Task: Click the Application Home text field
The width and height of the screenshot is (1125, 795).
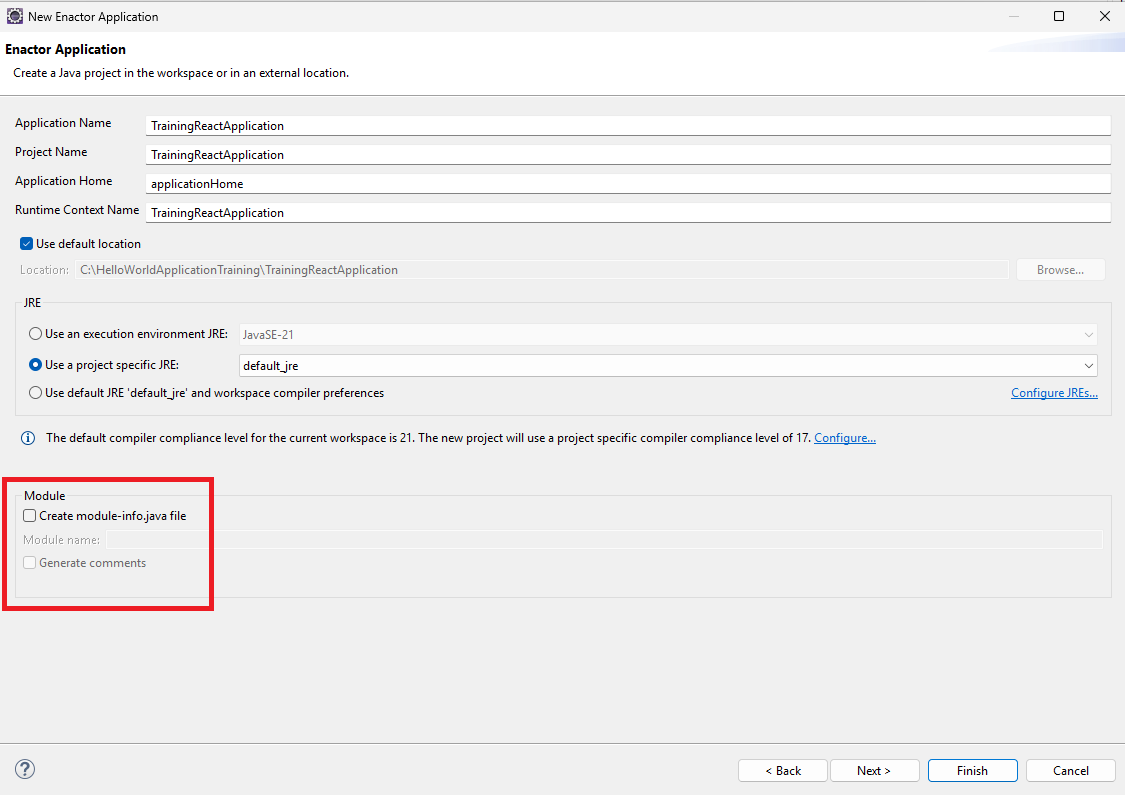Action: [628, 184]
